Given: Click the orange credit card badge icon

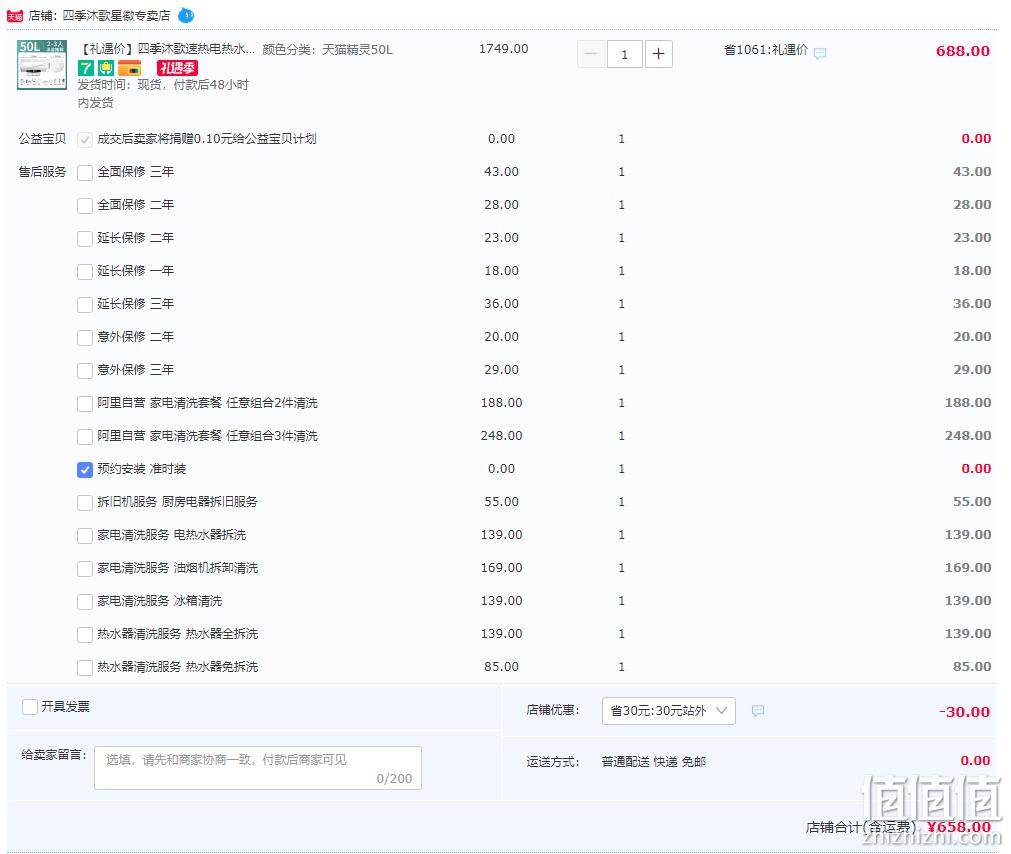Looking at the screenshot, I should pyautogui.click(x=129, y=68).
